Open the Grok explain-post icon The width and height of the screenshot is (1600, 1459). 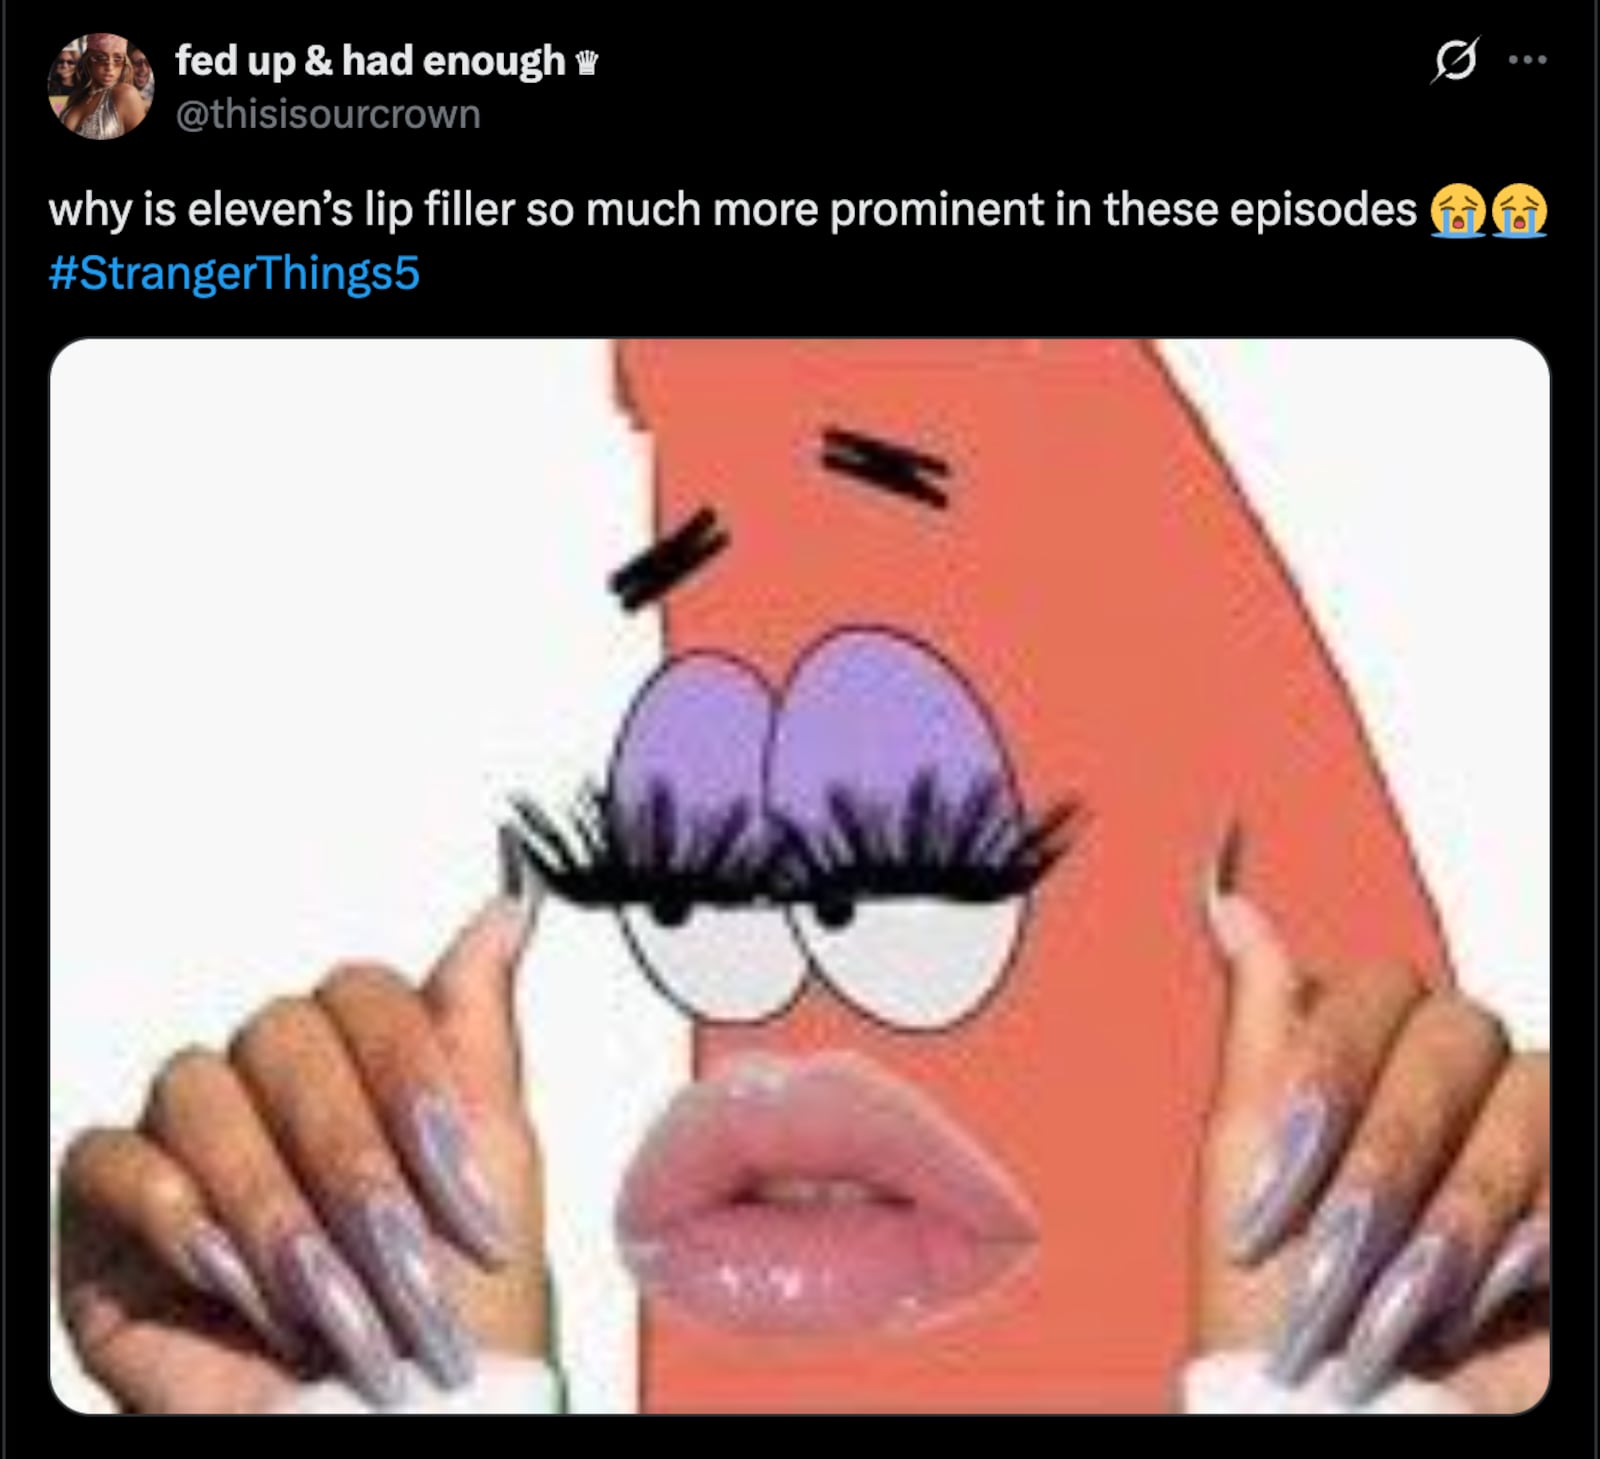[1455, 61]
